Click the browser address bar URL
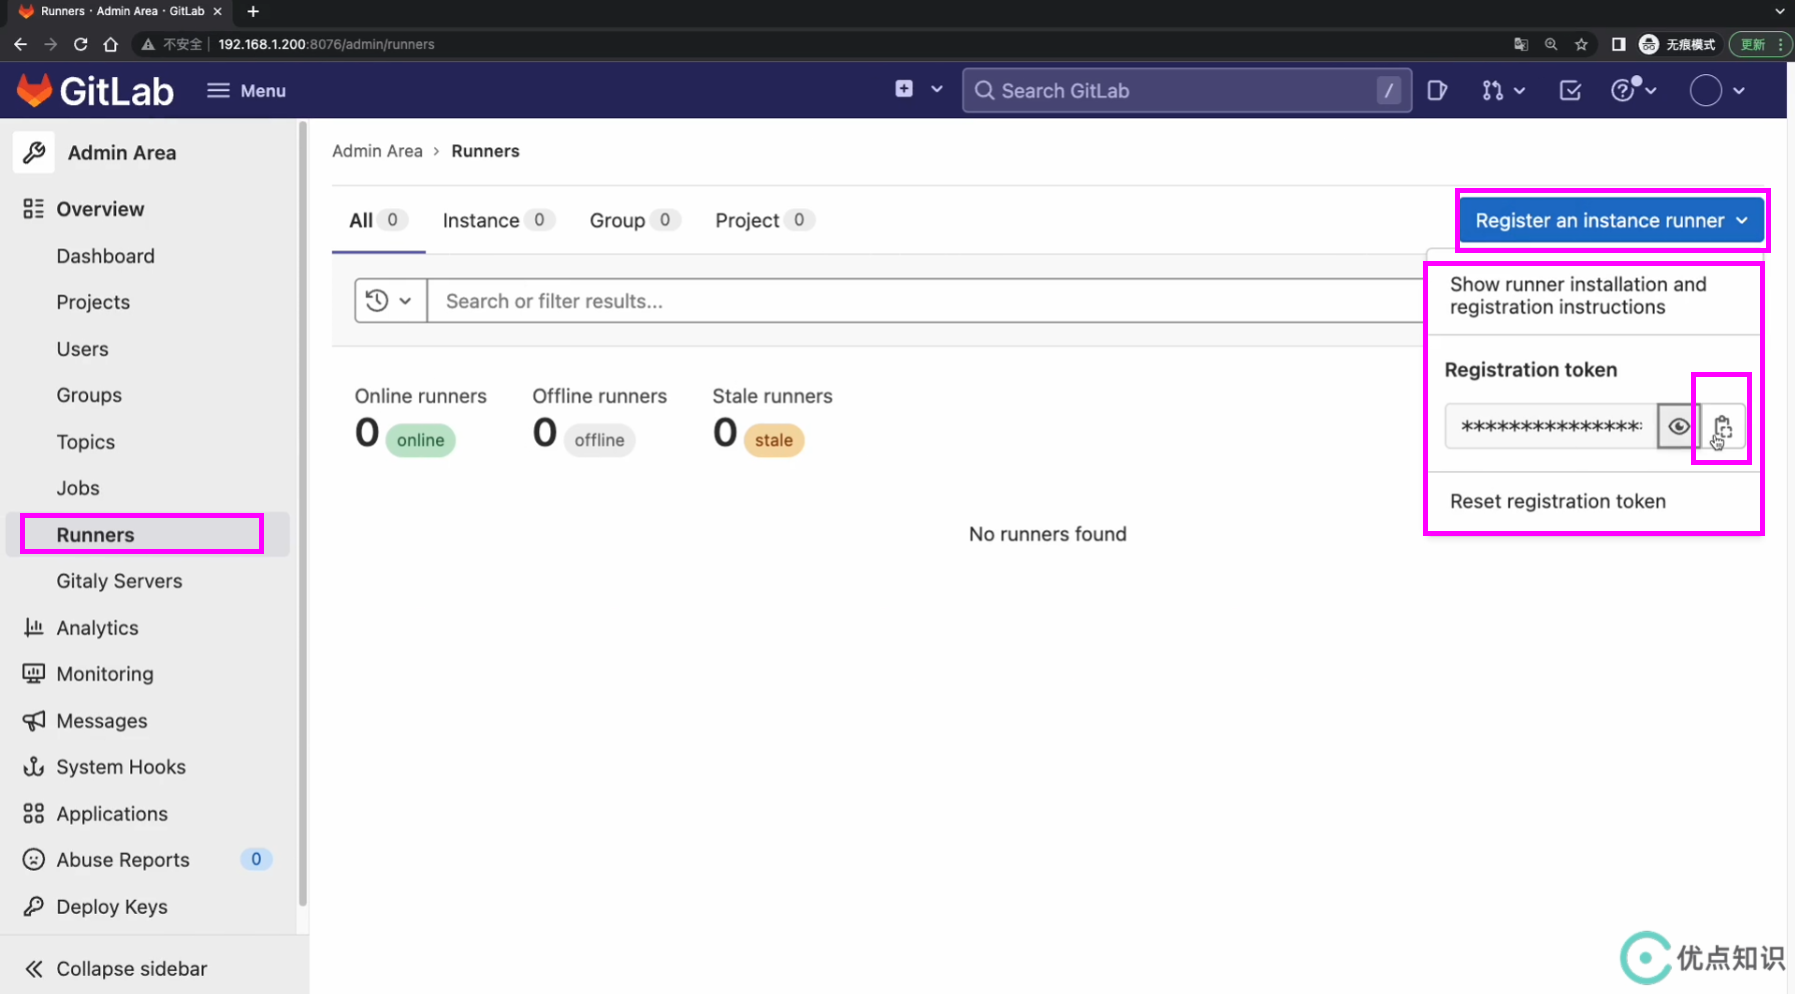 click(326, 44)
